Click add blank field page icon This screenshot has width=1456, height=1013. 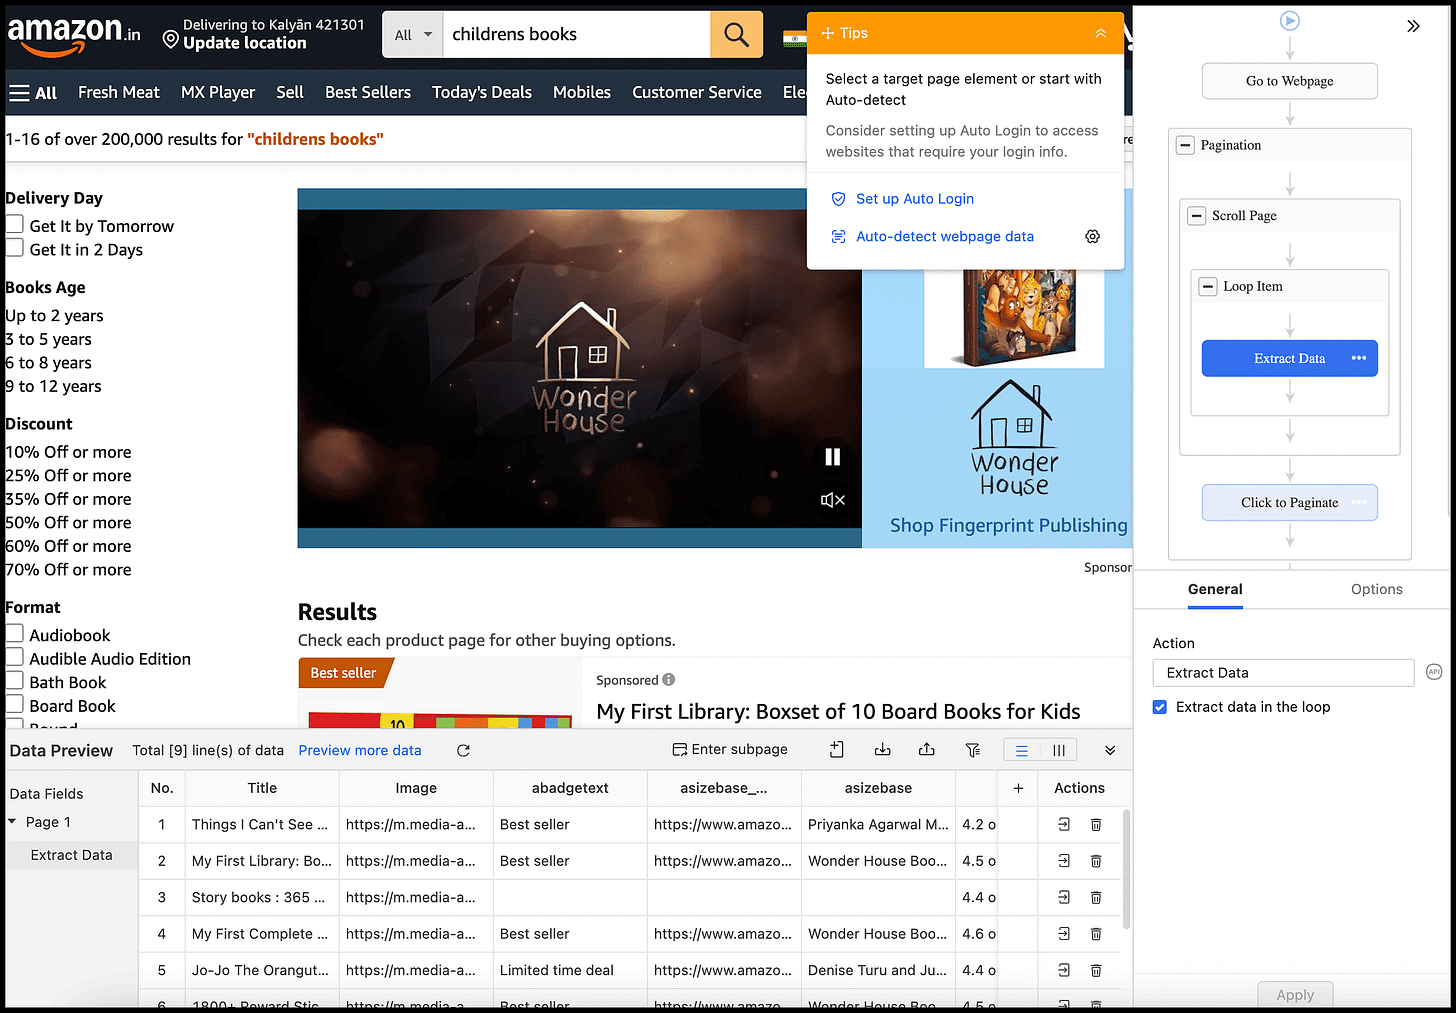(x=837, y=750)
